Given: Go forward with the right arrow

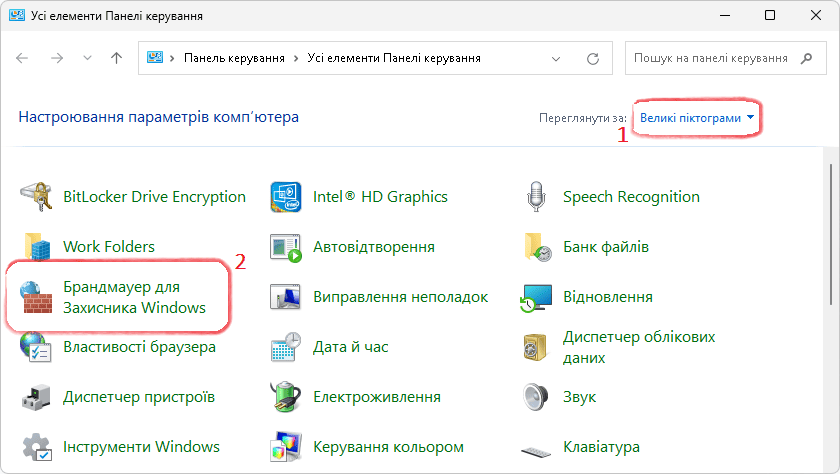Looking at the screenshot, I should (x=56, y=58).
